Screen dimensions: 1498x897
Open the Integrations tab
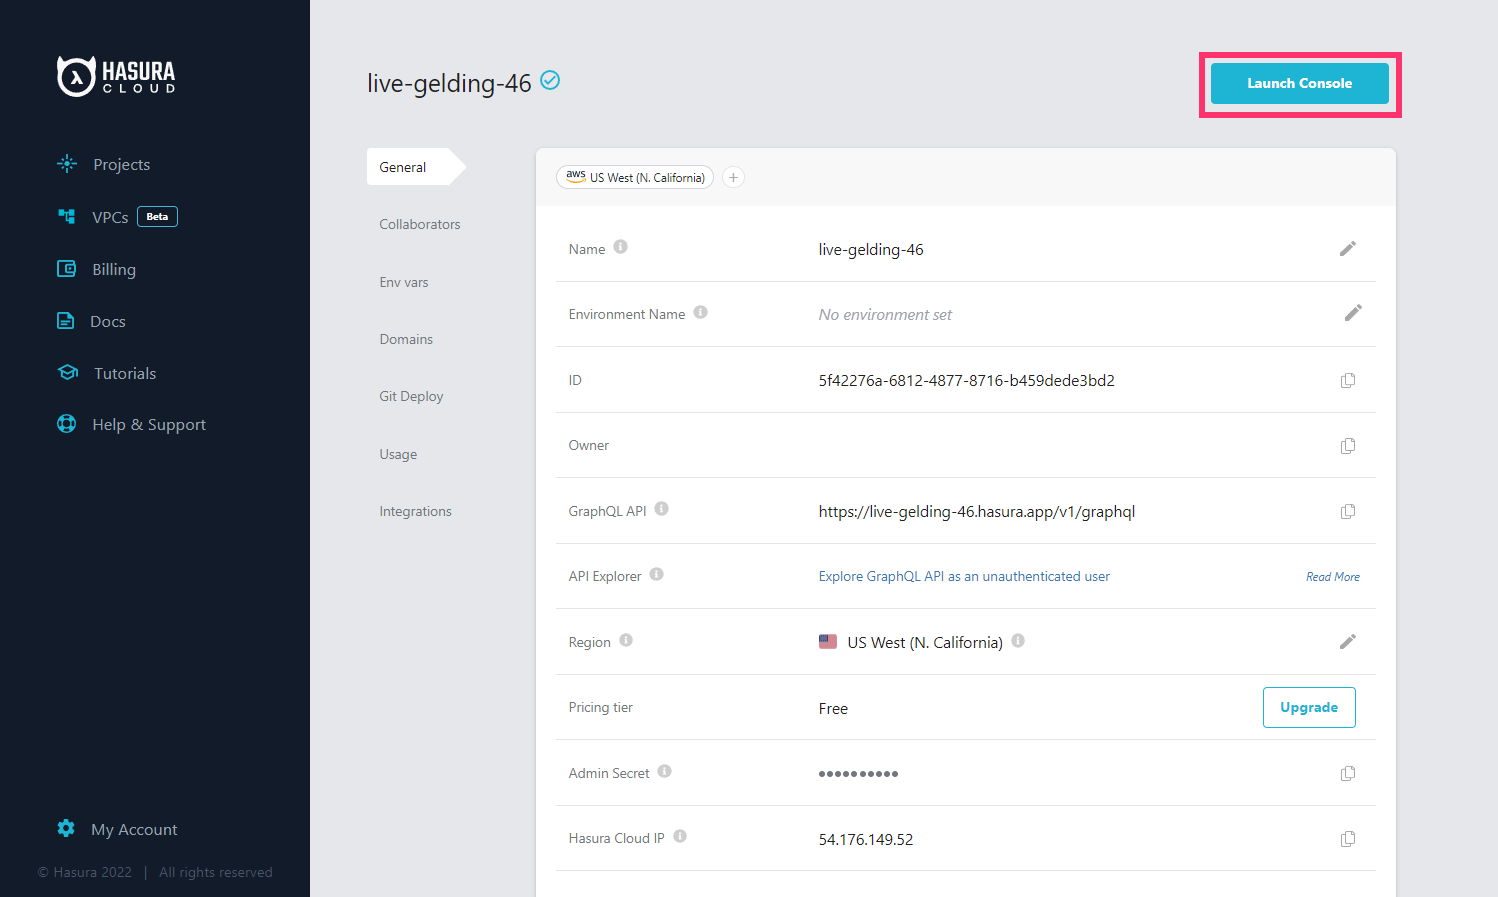(415, 510)
